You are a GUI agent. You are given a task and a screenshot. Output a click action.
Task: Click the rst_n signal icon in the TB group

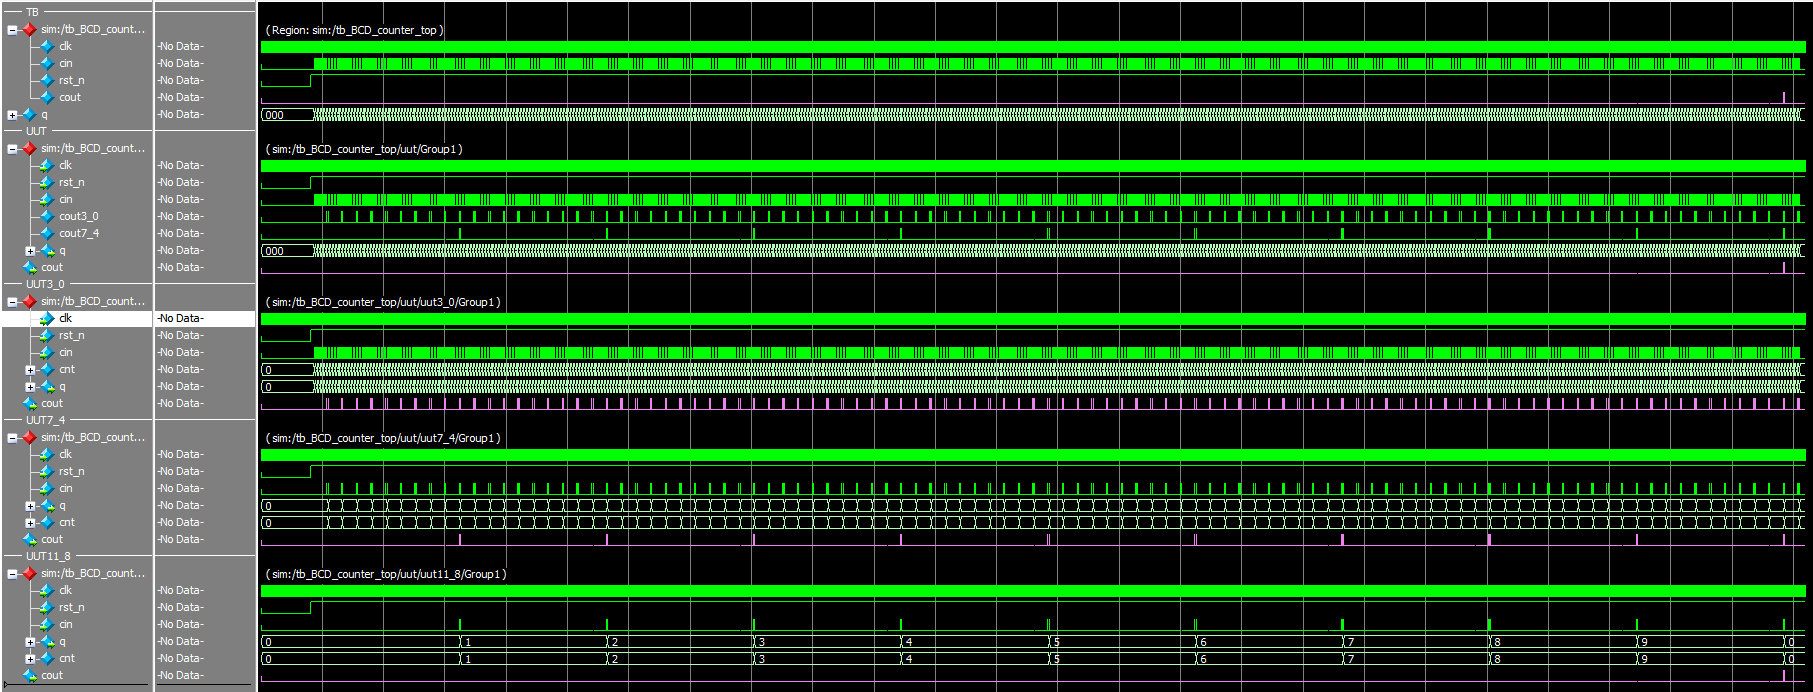[47, 81]
